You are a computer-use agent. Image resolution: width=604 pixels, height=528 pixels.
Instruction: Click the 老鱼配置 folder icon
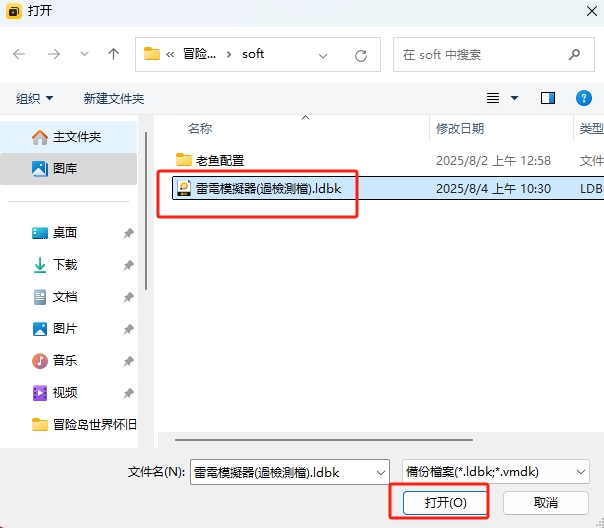pos(184,159)
